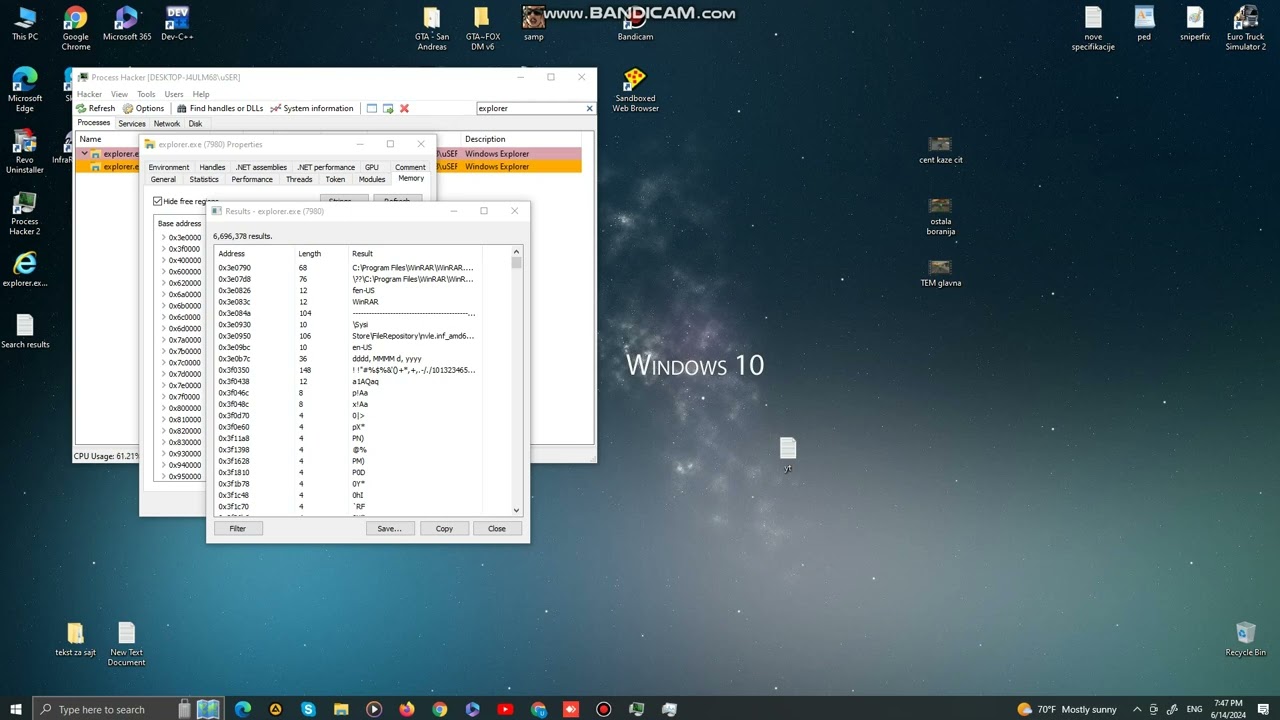Click the red X terminate icon in toolbar
The height and width of the screenshot is (720, 1280).
[x=404, y=108]
